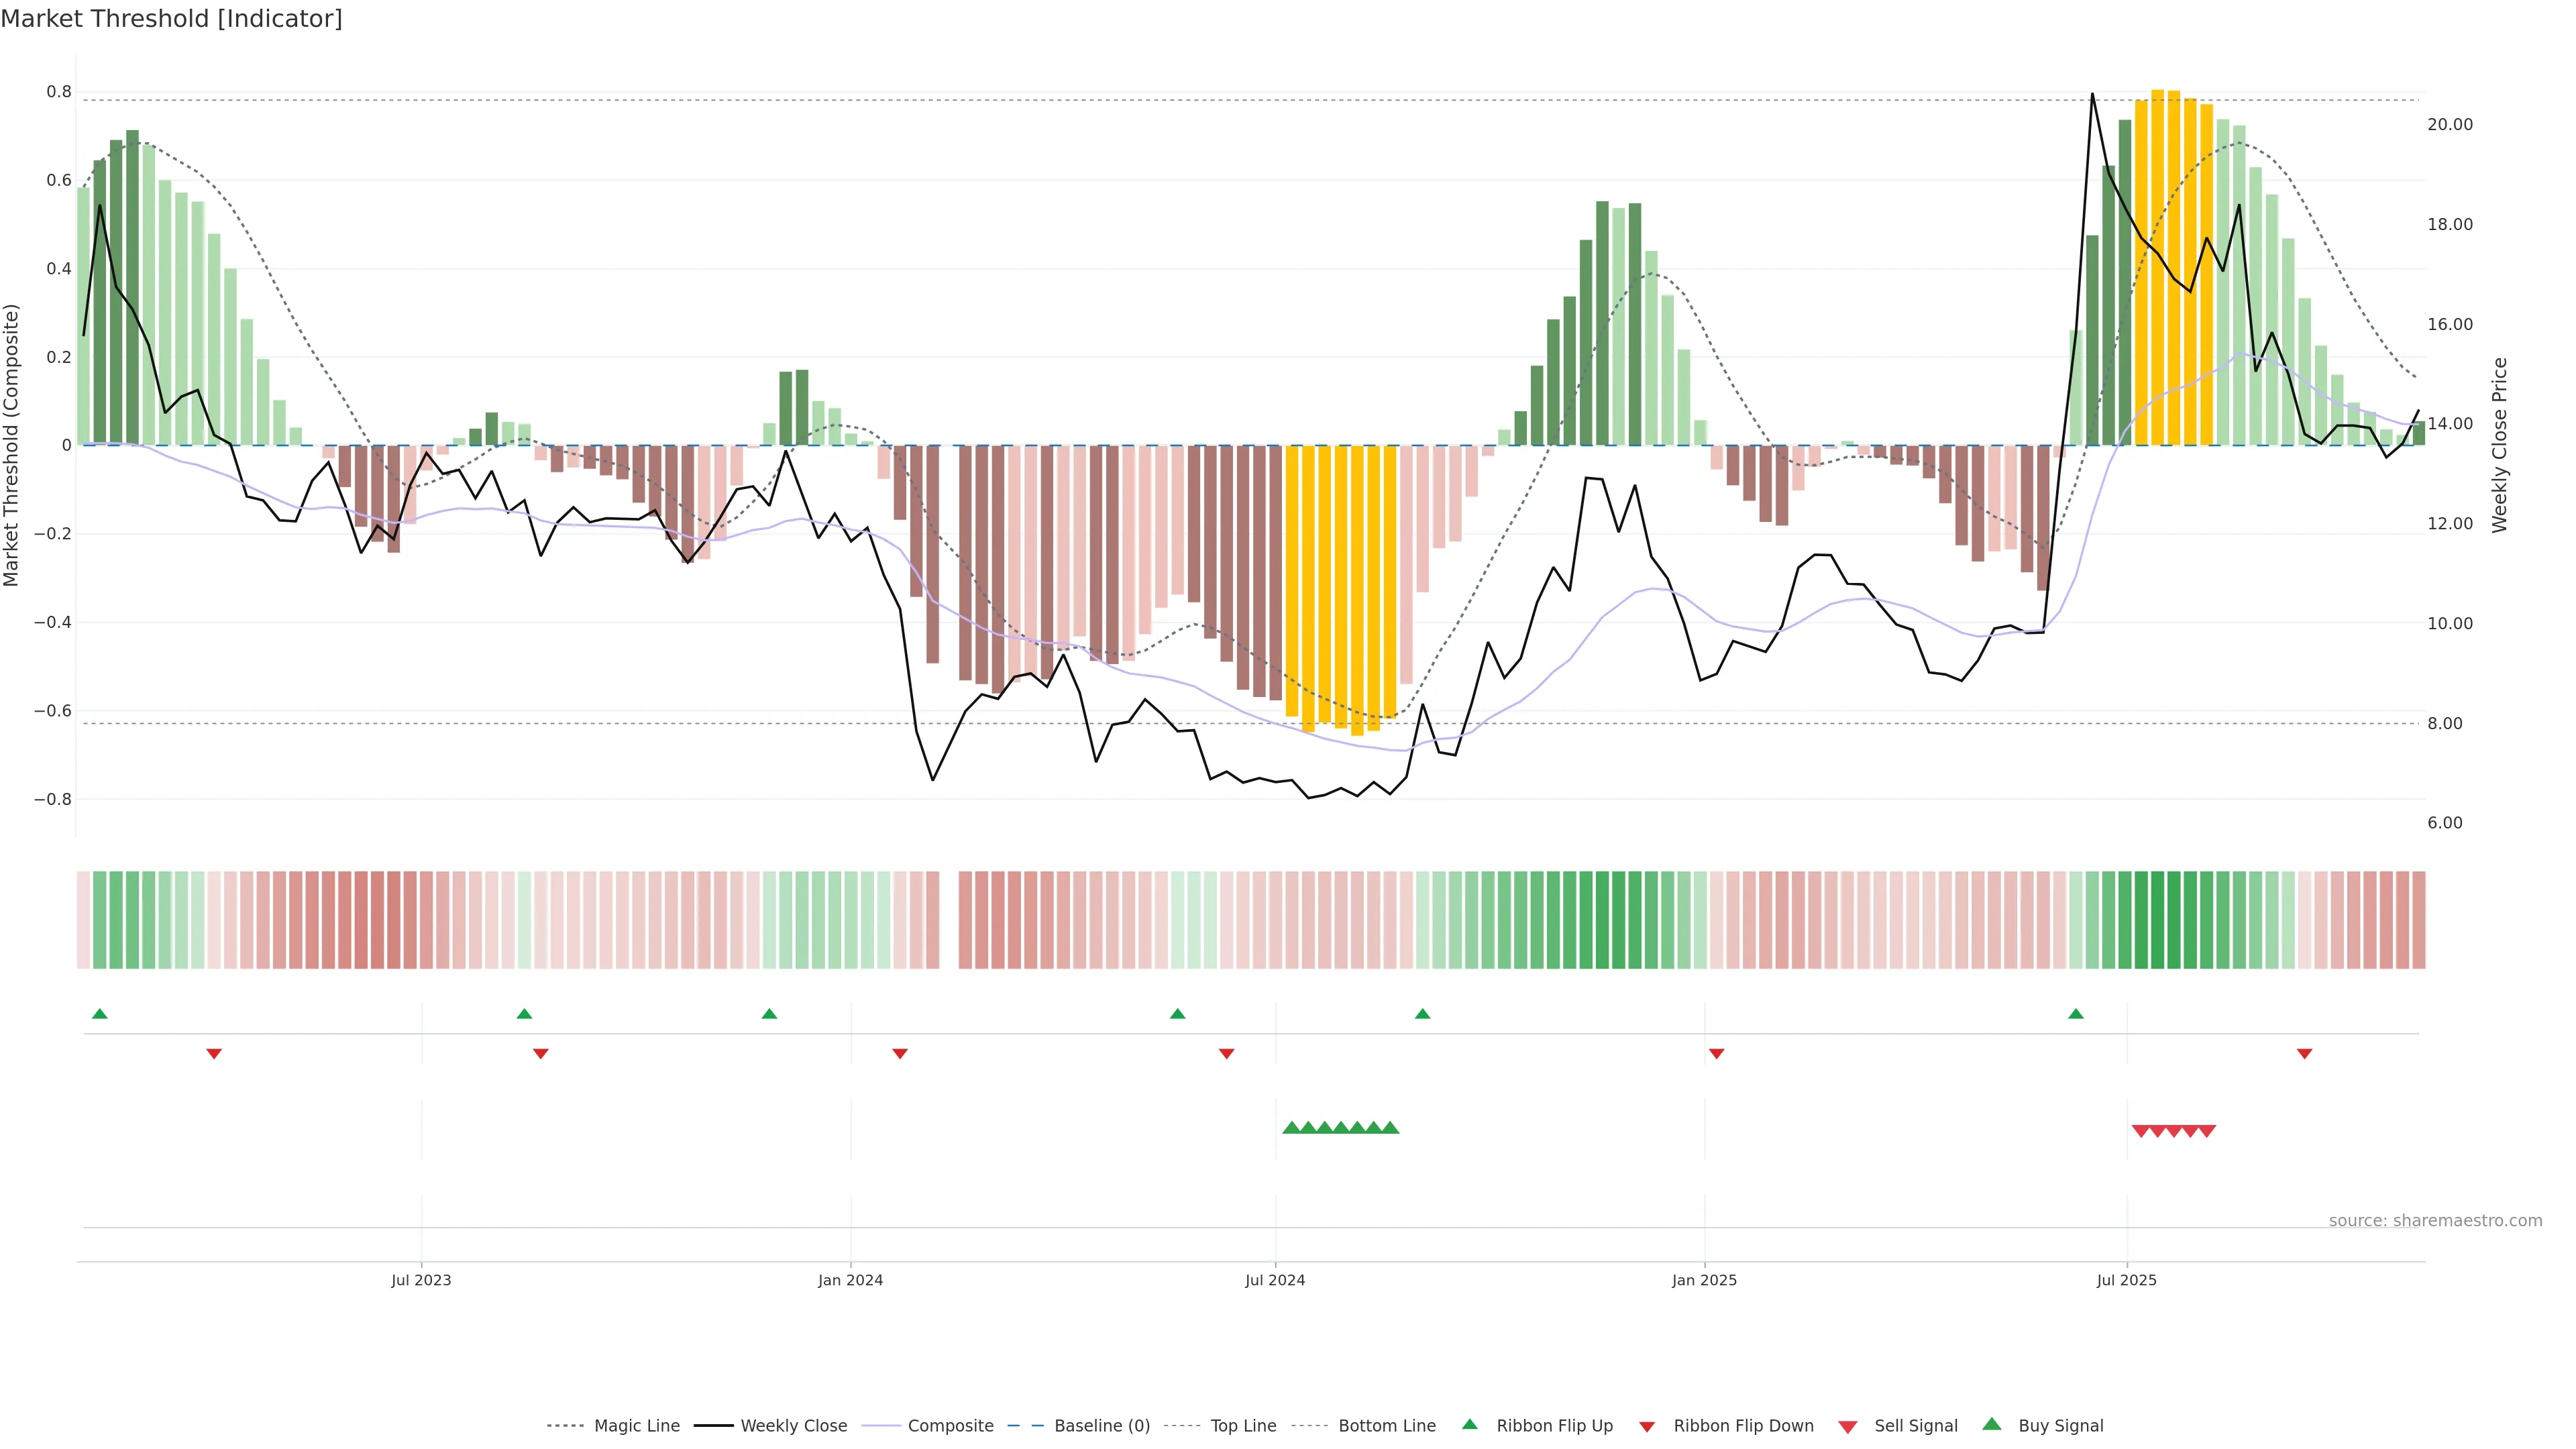Click the Weekly Close Price axis title
The image size is (2576, 1449).
(2500, 445)
